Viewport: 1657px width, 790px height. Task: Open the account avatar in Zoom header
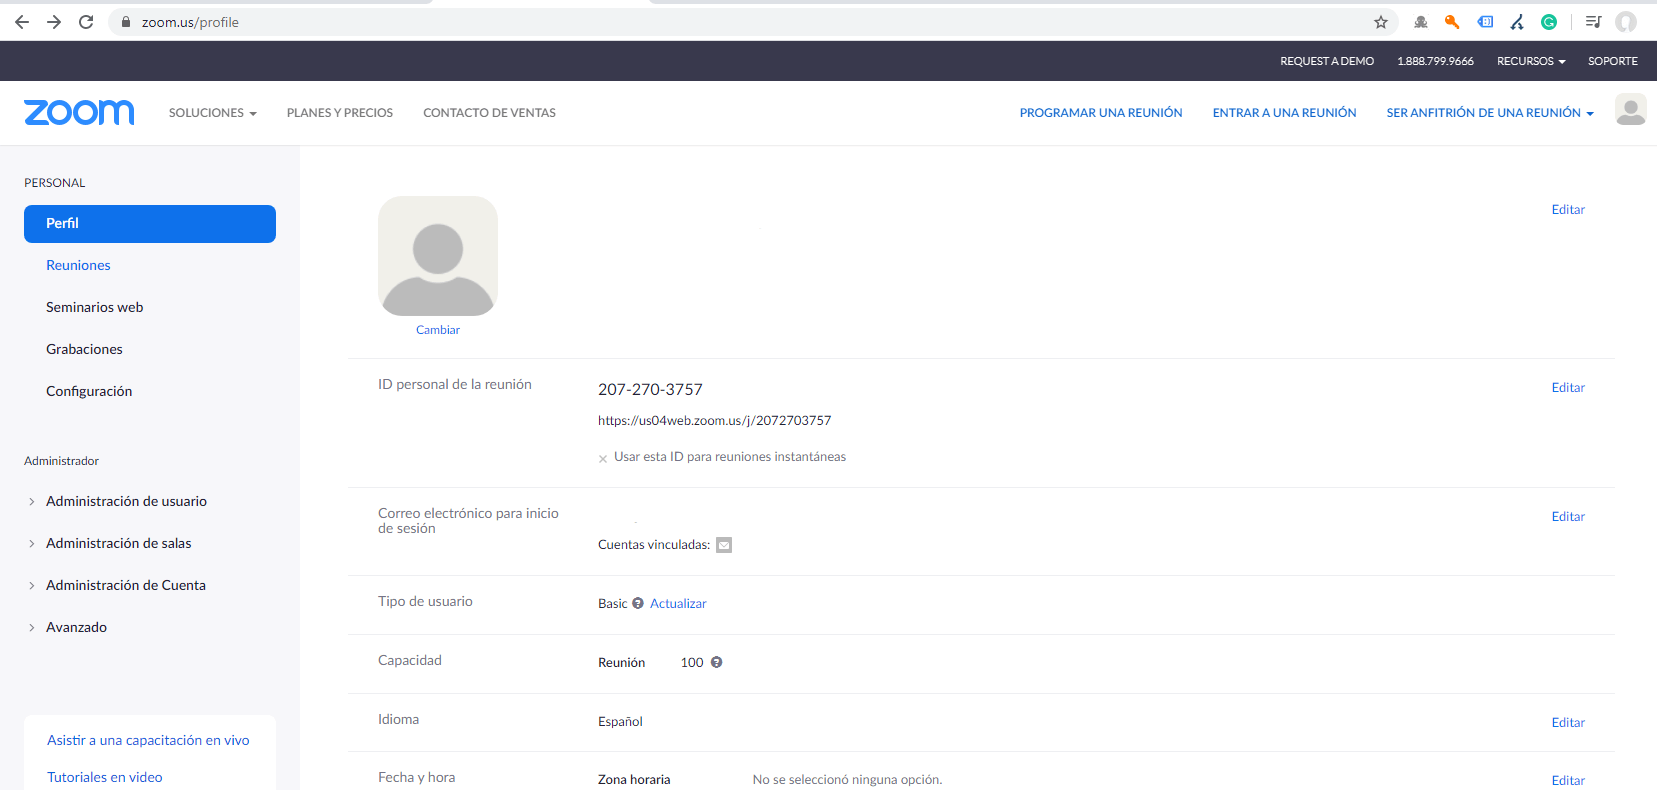(x=1631, y=110)
